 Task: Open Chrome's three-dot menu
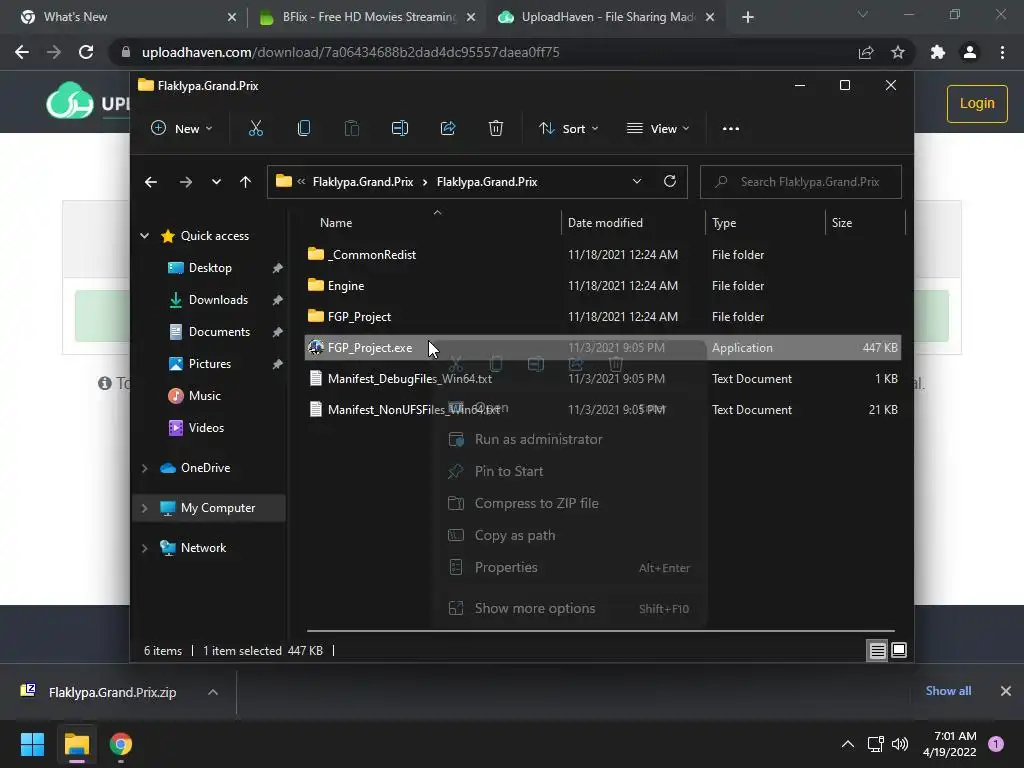[1002, 52]
